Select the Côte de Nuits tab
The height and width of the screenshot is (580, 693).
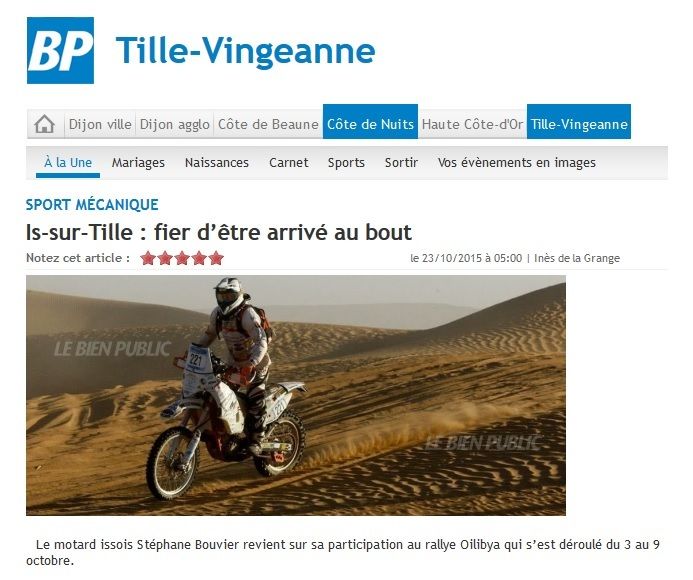pos(370,122)
